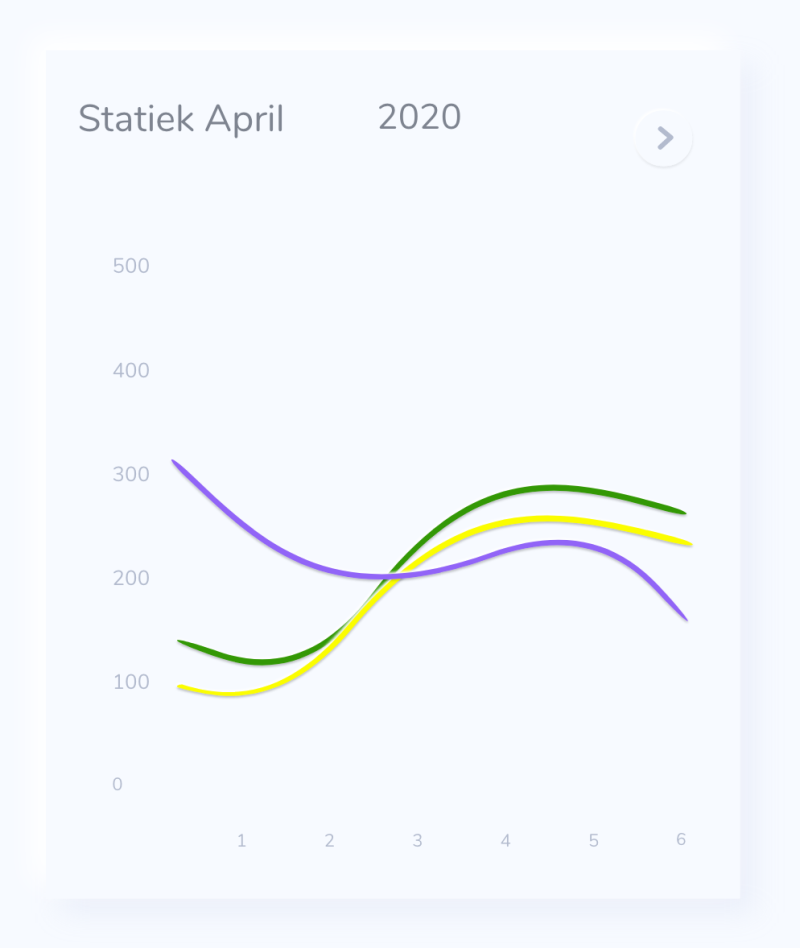Click the 100 y-axis label

[x=131, y=682]
